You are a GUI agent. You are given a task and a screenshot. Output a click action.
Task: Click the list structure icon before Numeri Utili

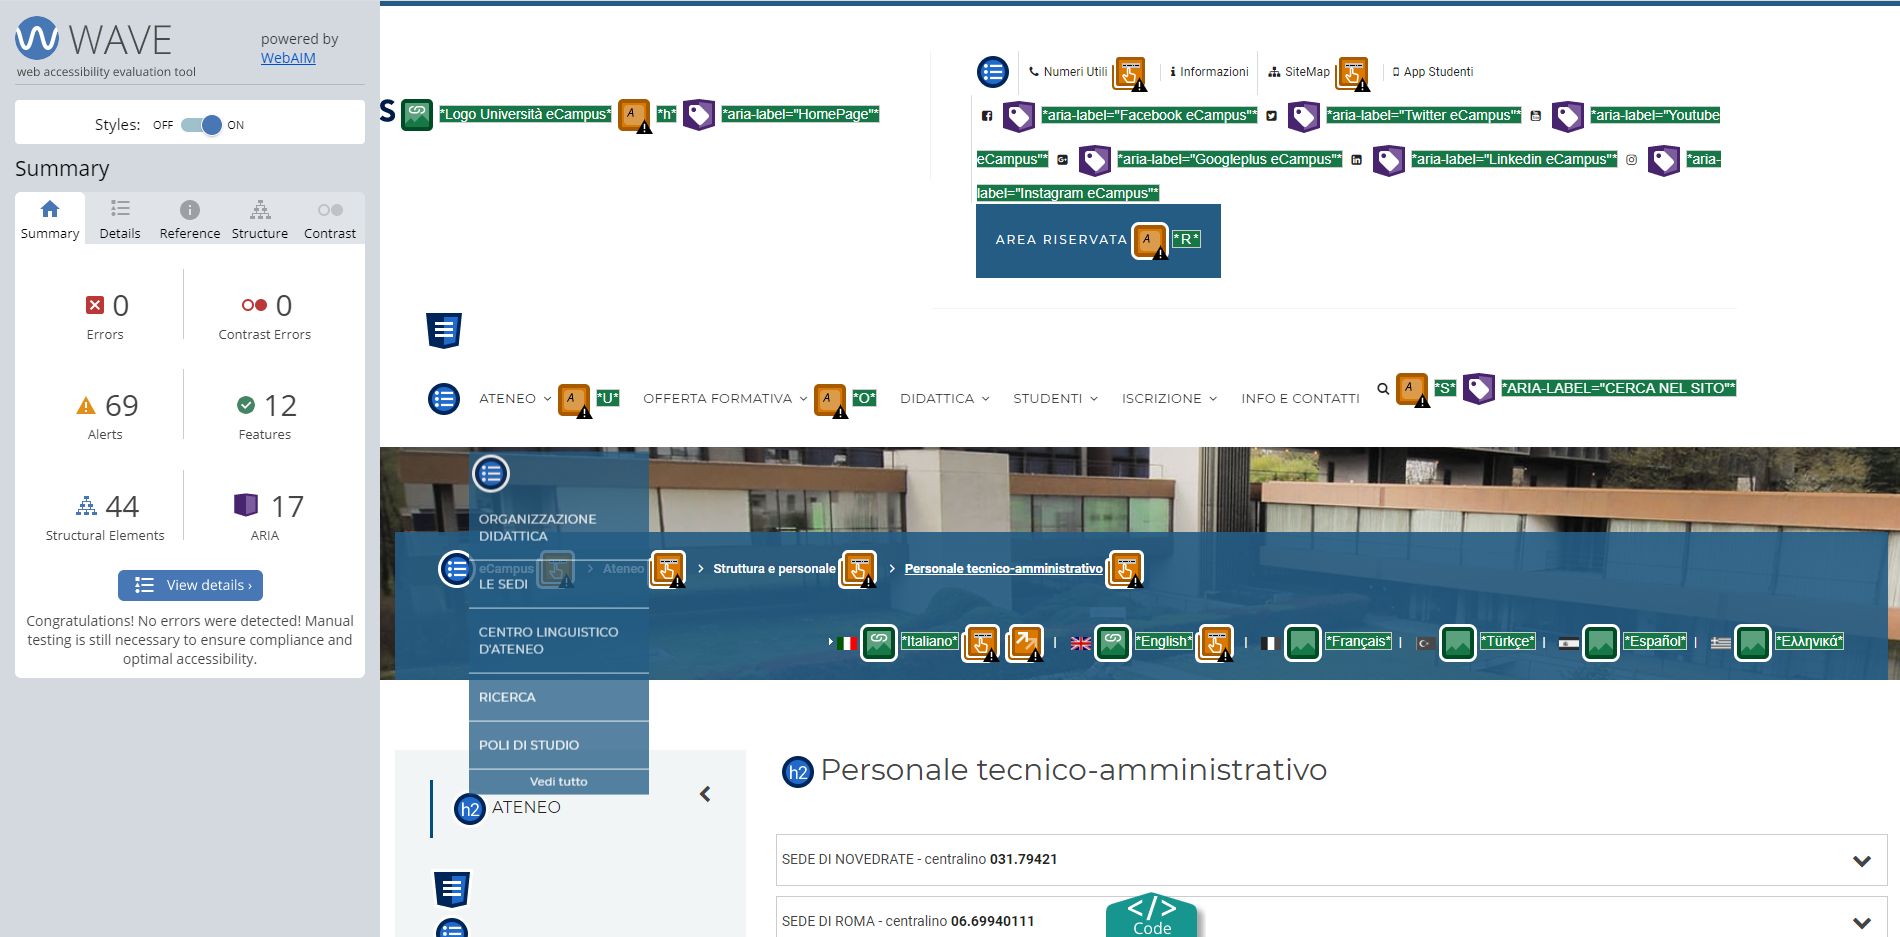993,72
